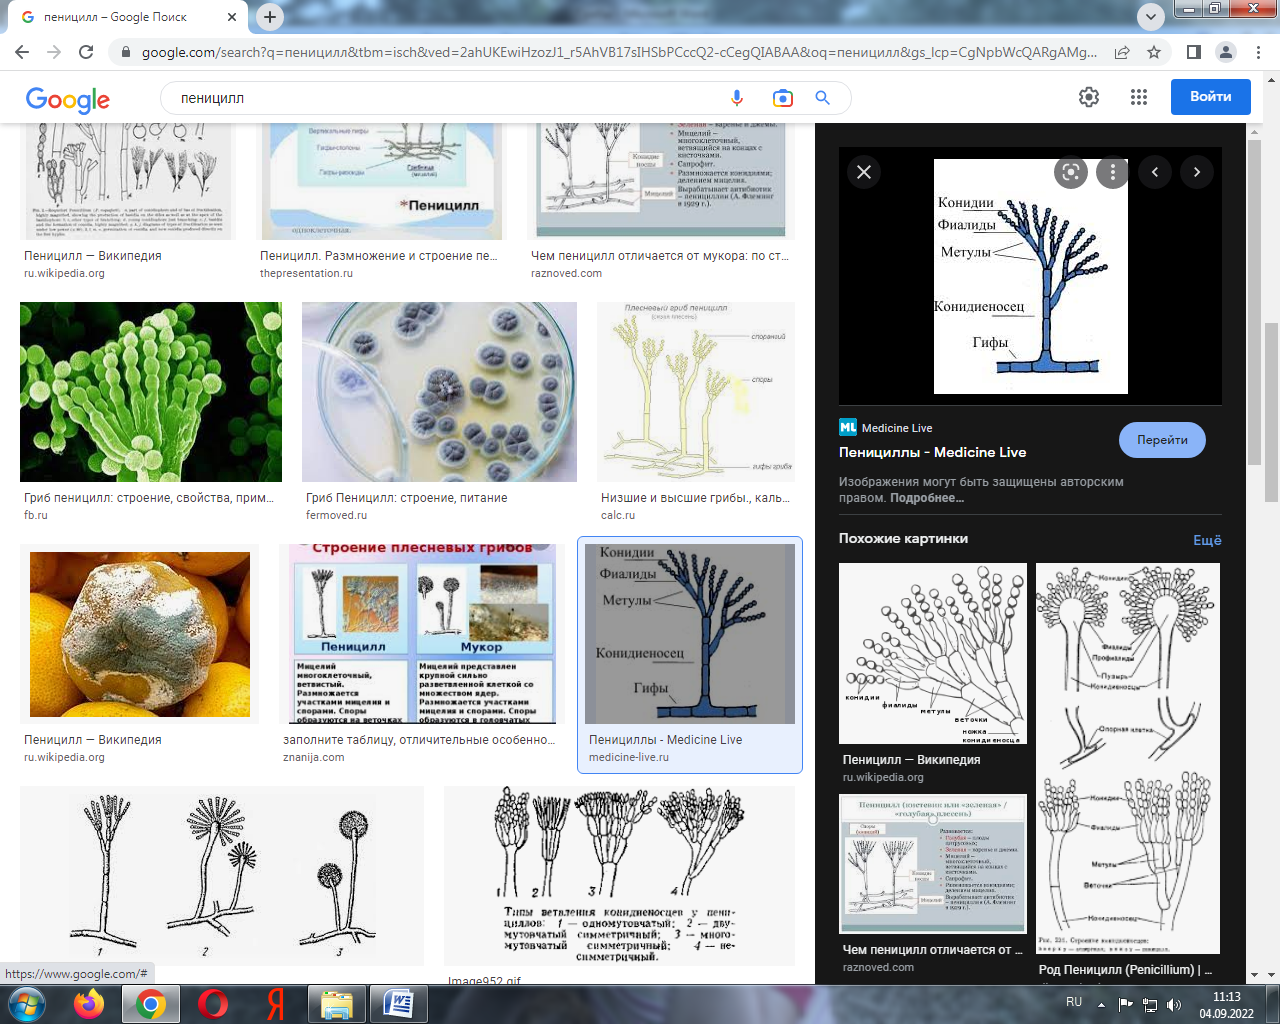Open the Chrome three-dot menu
Screen dimensions: 1280x1024
[1259, 52]
